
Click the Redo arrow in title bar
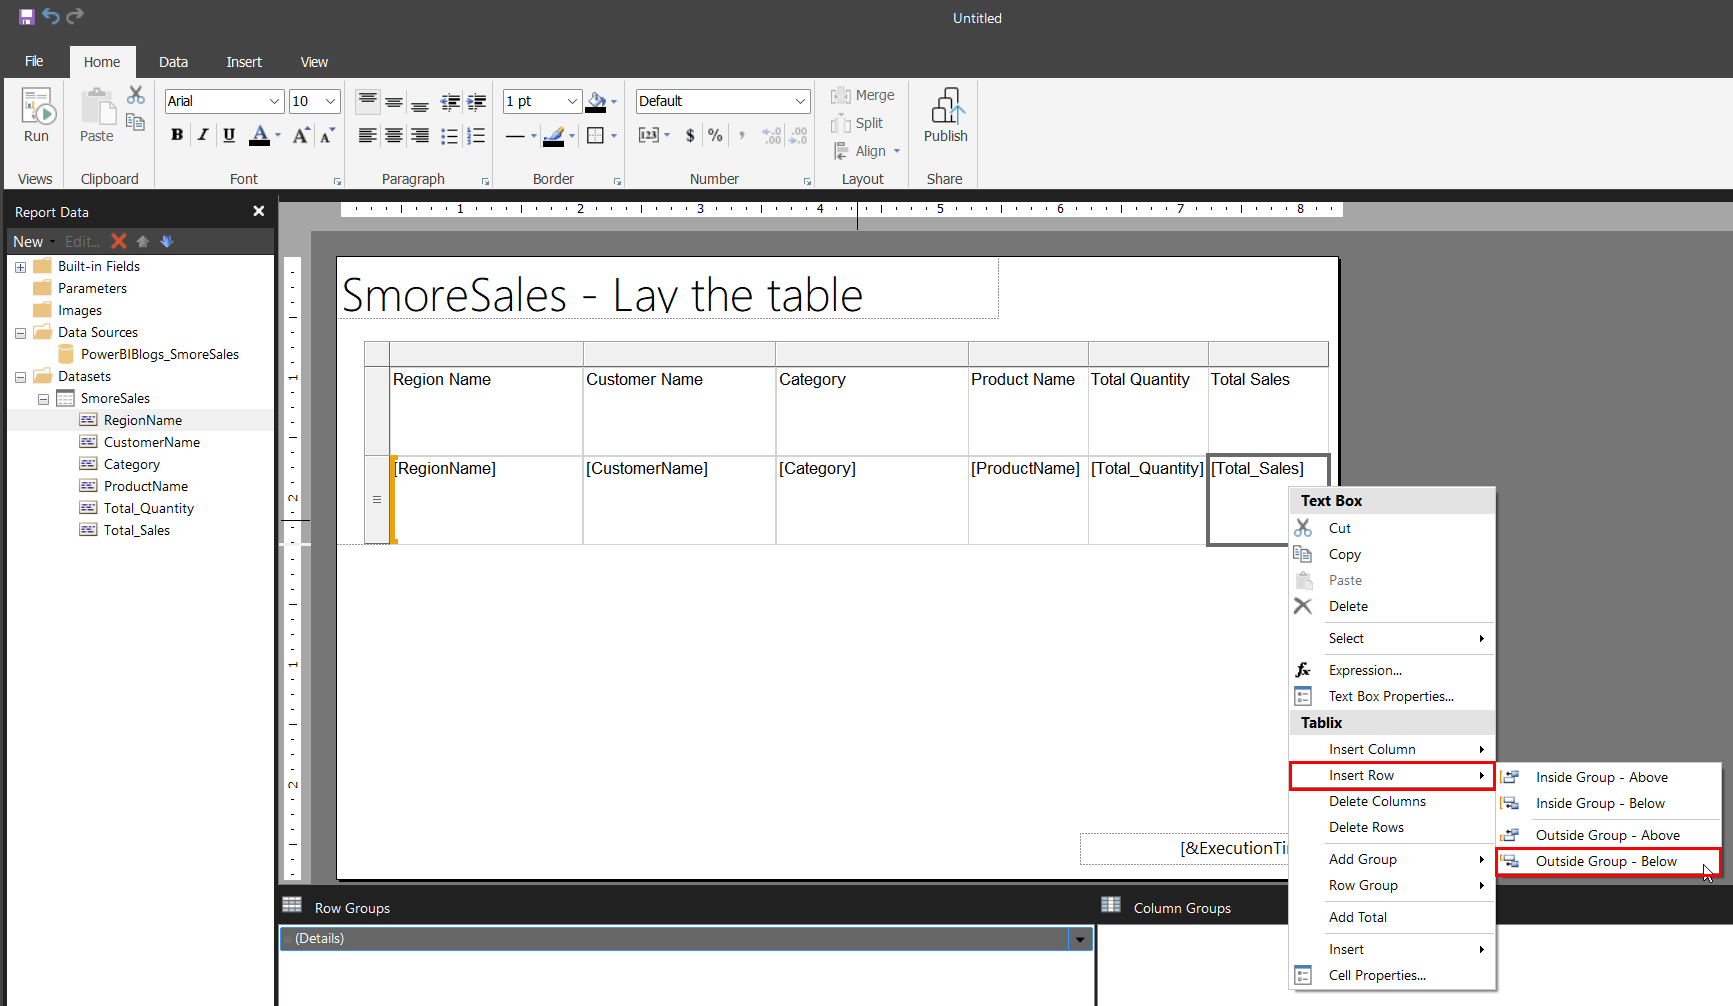click(x=75, y=16)
